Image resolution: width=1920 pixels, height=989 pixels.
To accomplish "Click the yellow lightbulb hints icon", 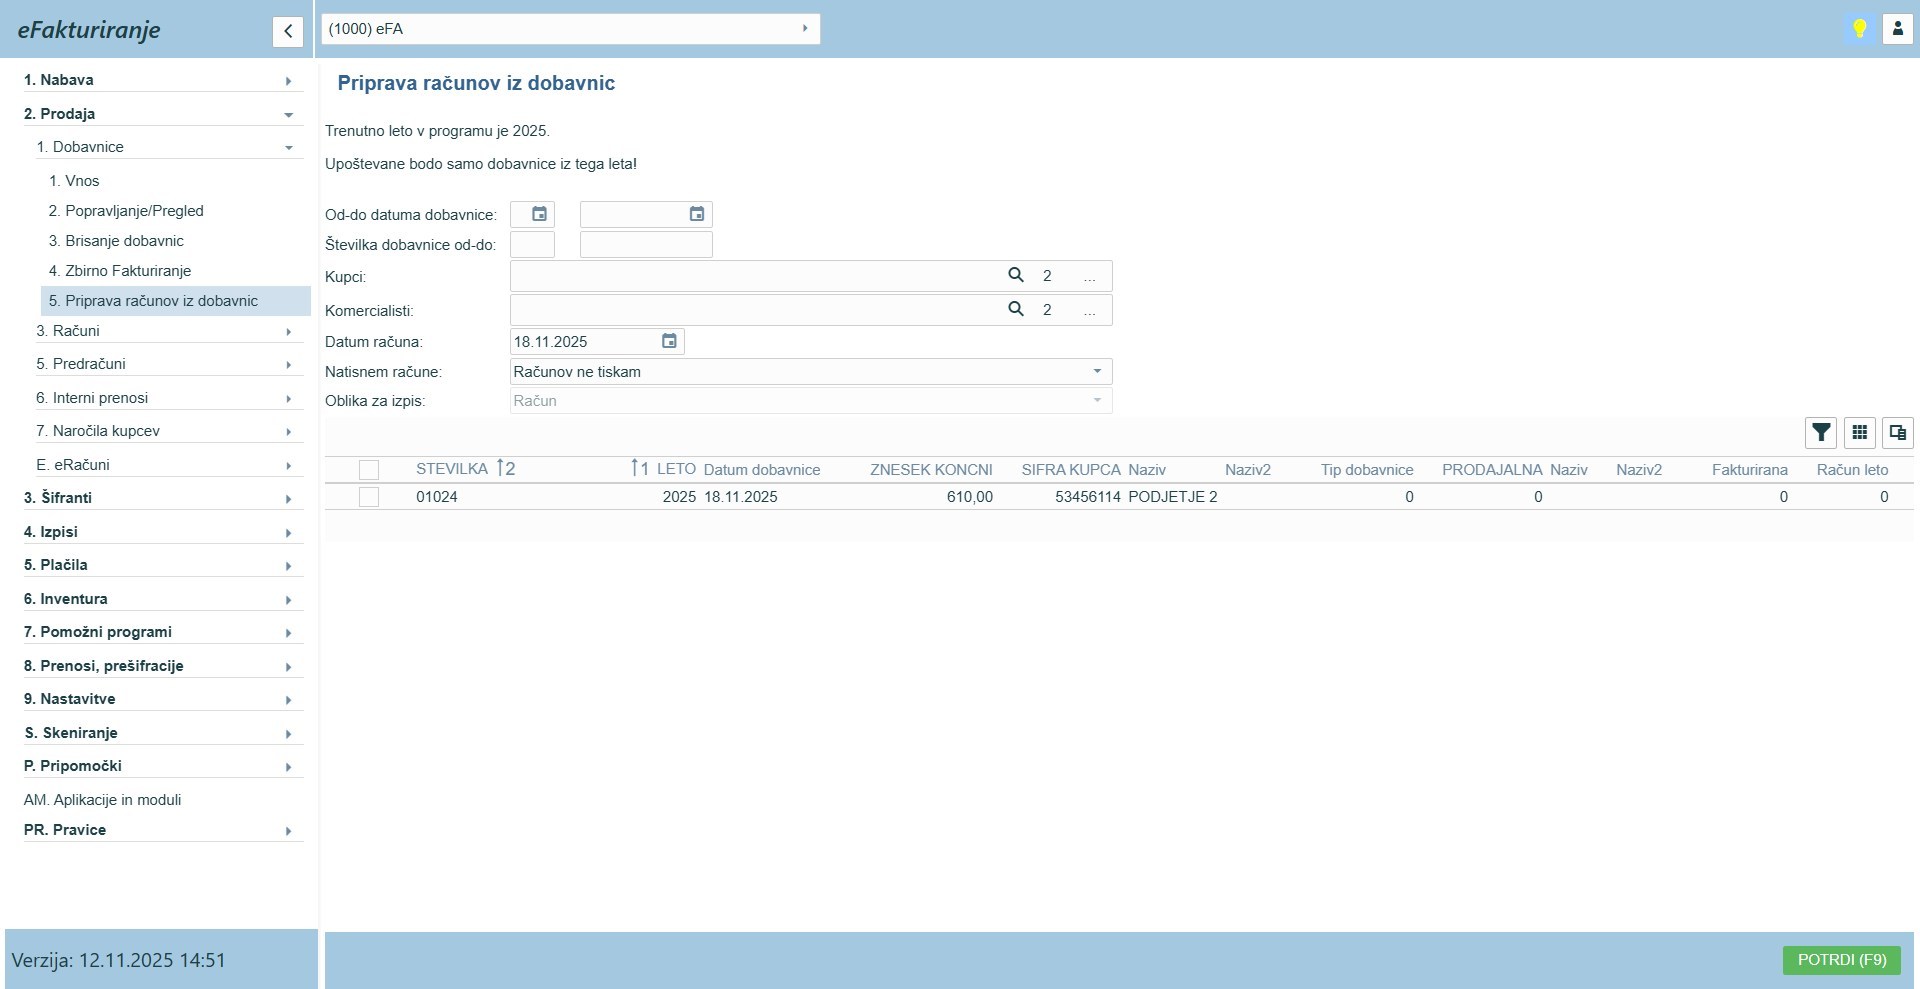I will tap(1859, 29).
